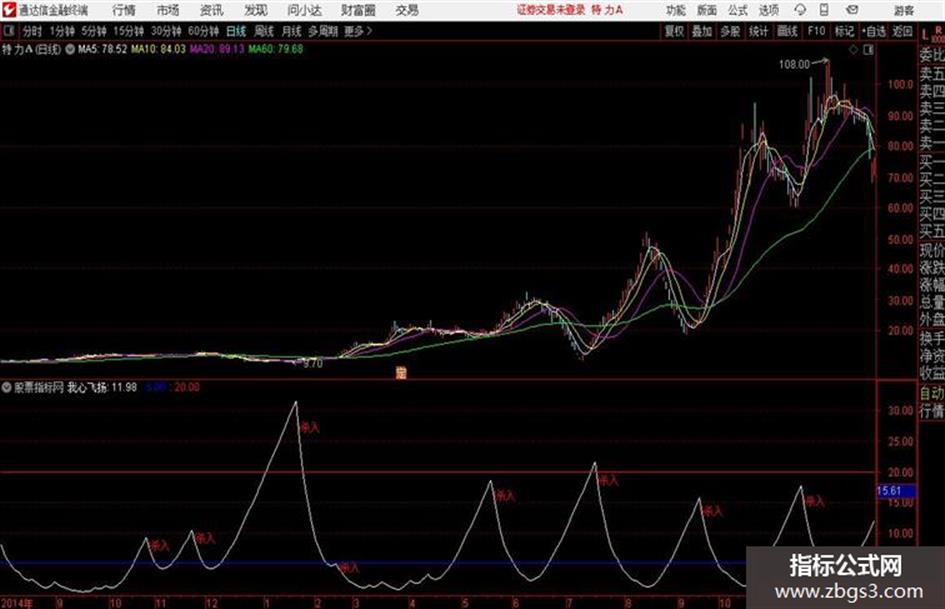The height and width of the screenshot is (609, 945).
Task: Open the 公式 menu
Action: pos(738,10)
